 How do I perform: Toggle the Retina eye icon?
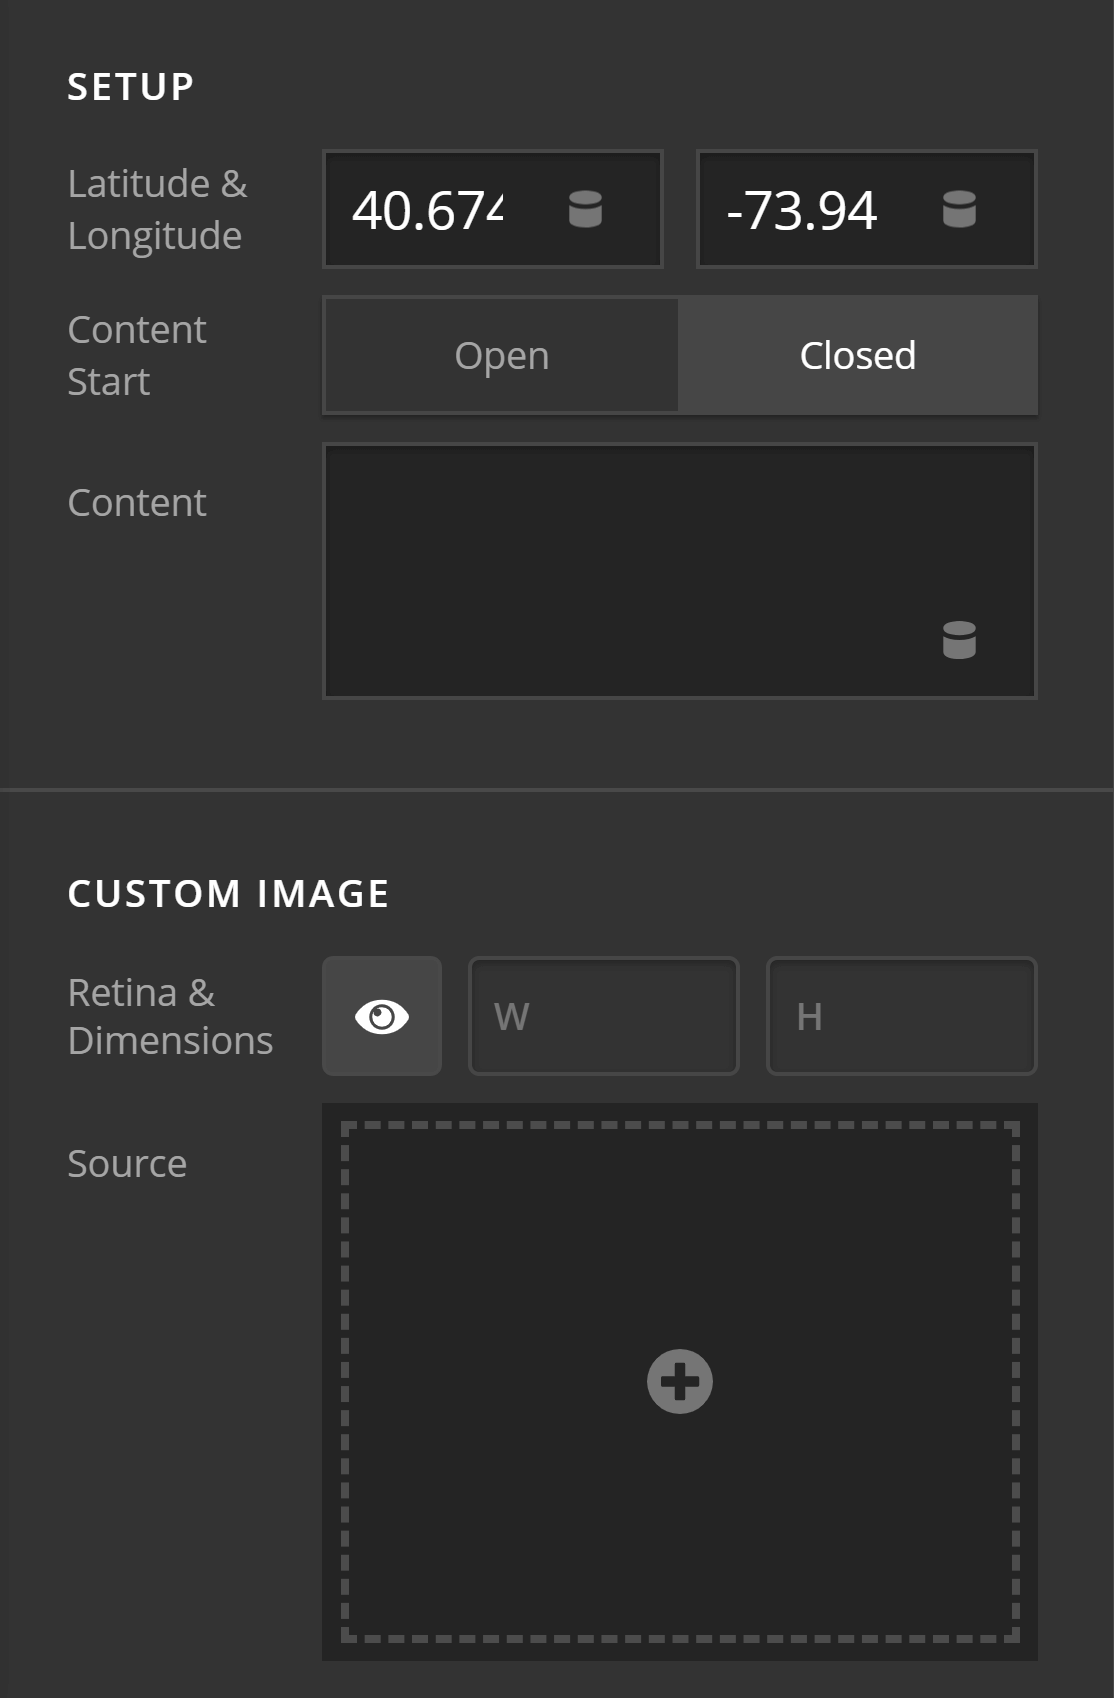382,1016
